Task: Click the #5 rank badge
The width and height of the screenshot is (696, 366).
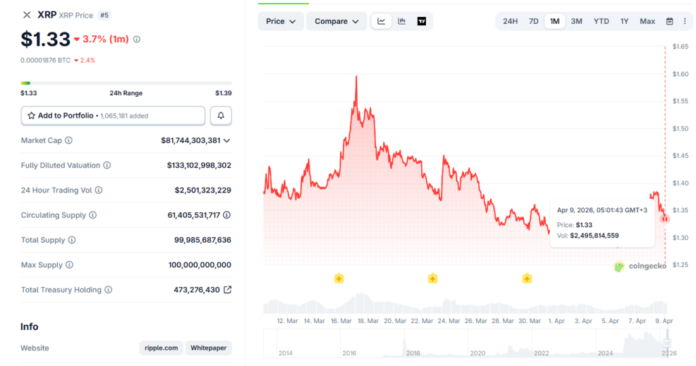Action: pos(104,15)
